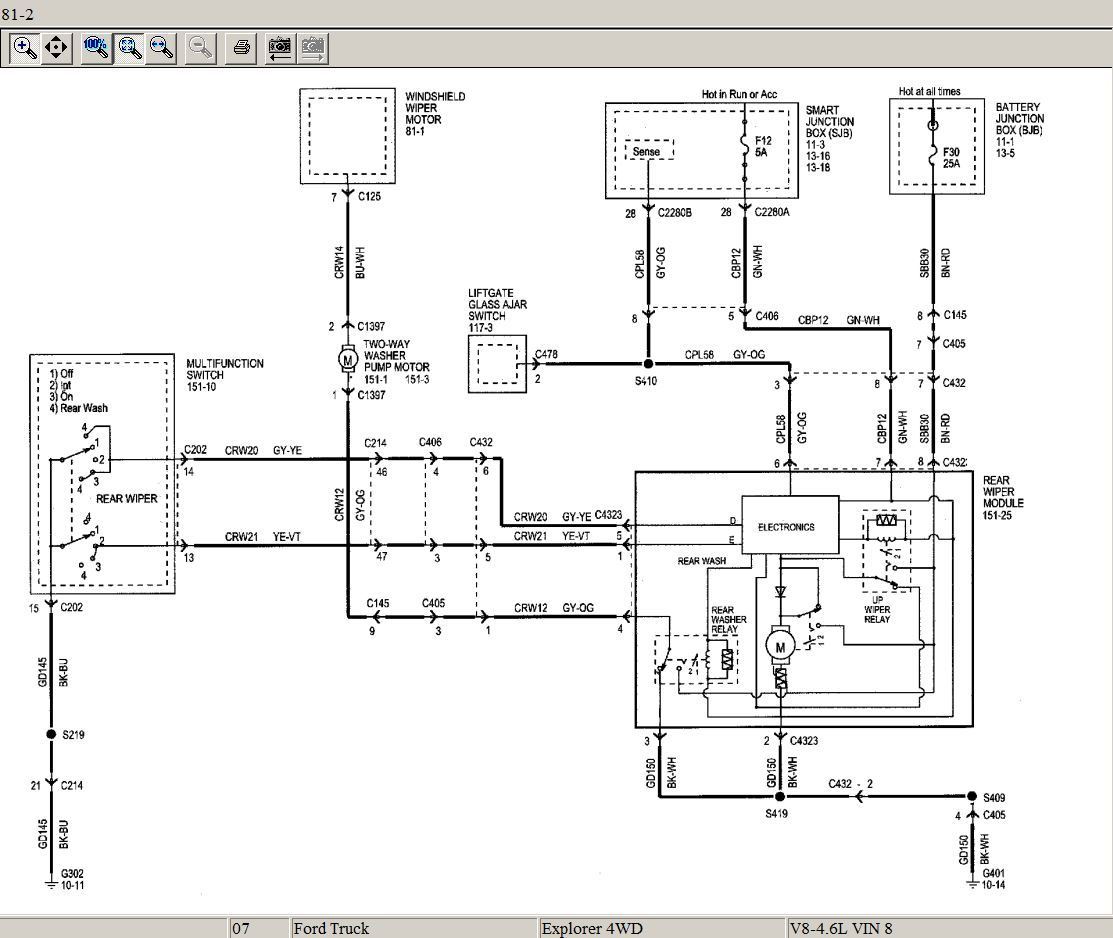Print the wiring diagram
Viewport: 1113px width, 938px height.
(x=241, y=47)
